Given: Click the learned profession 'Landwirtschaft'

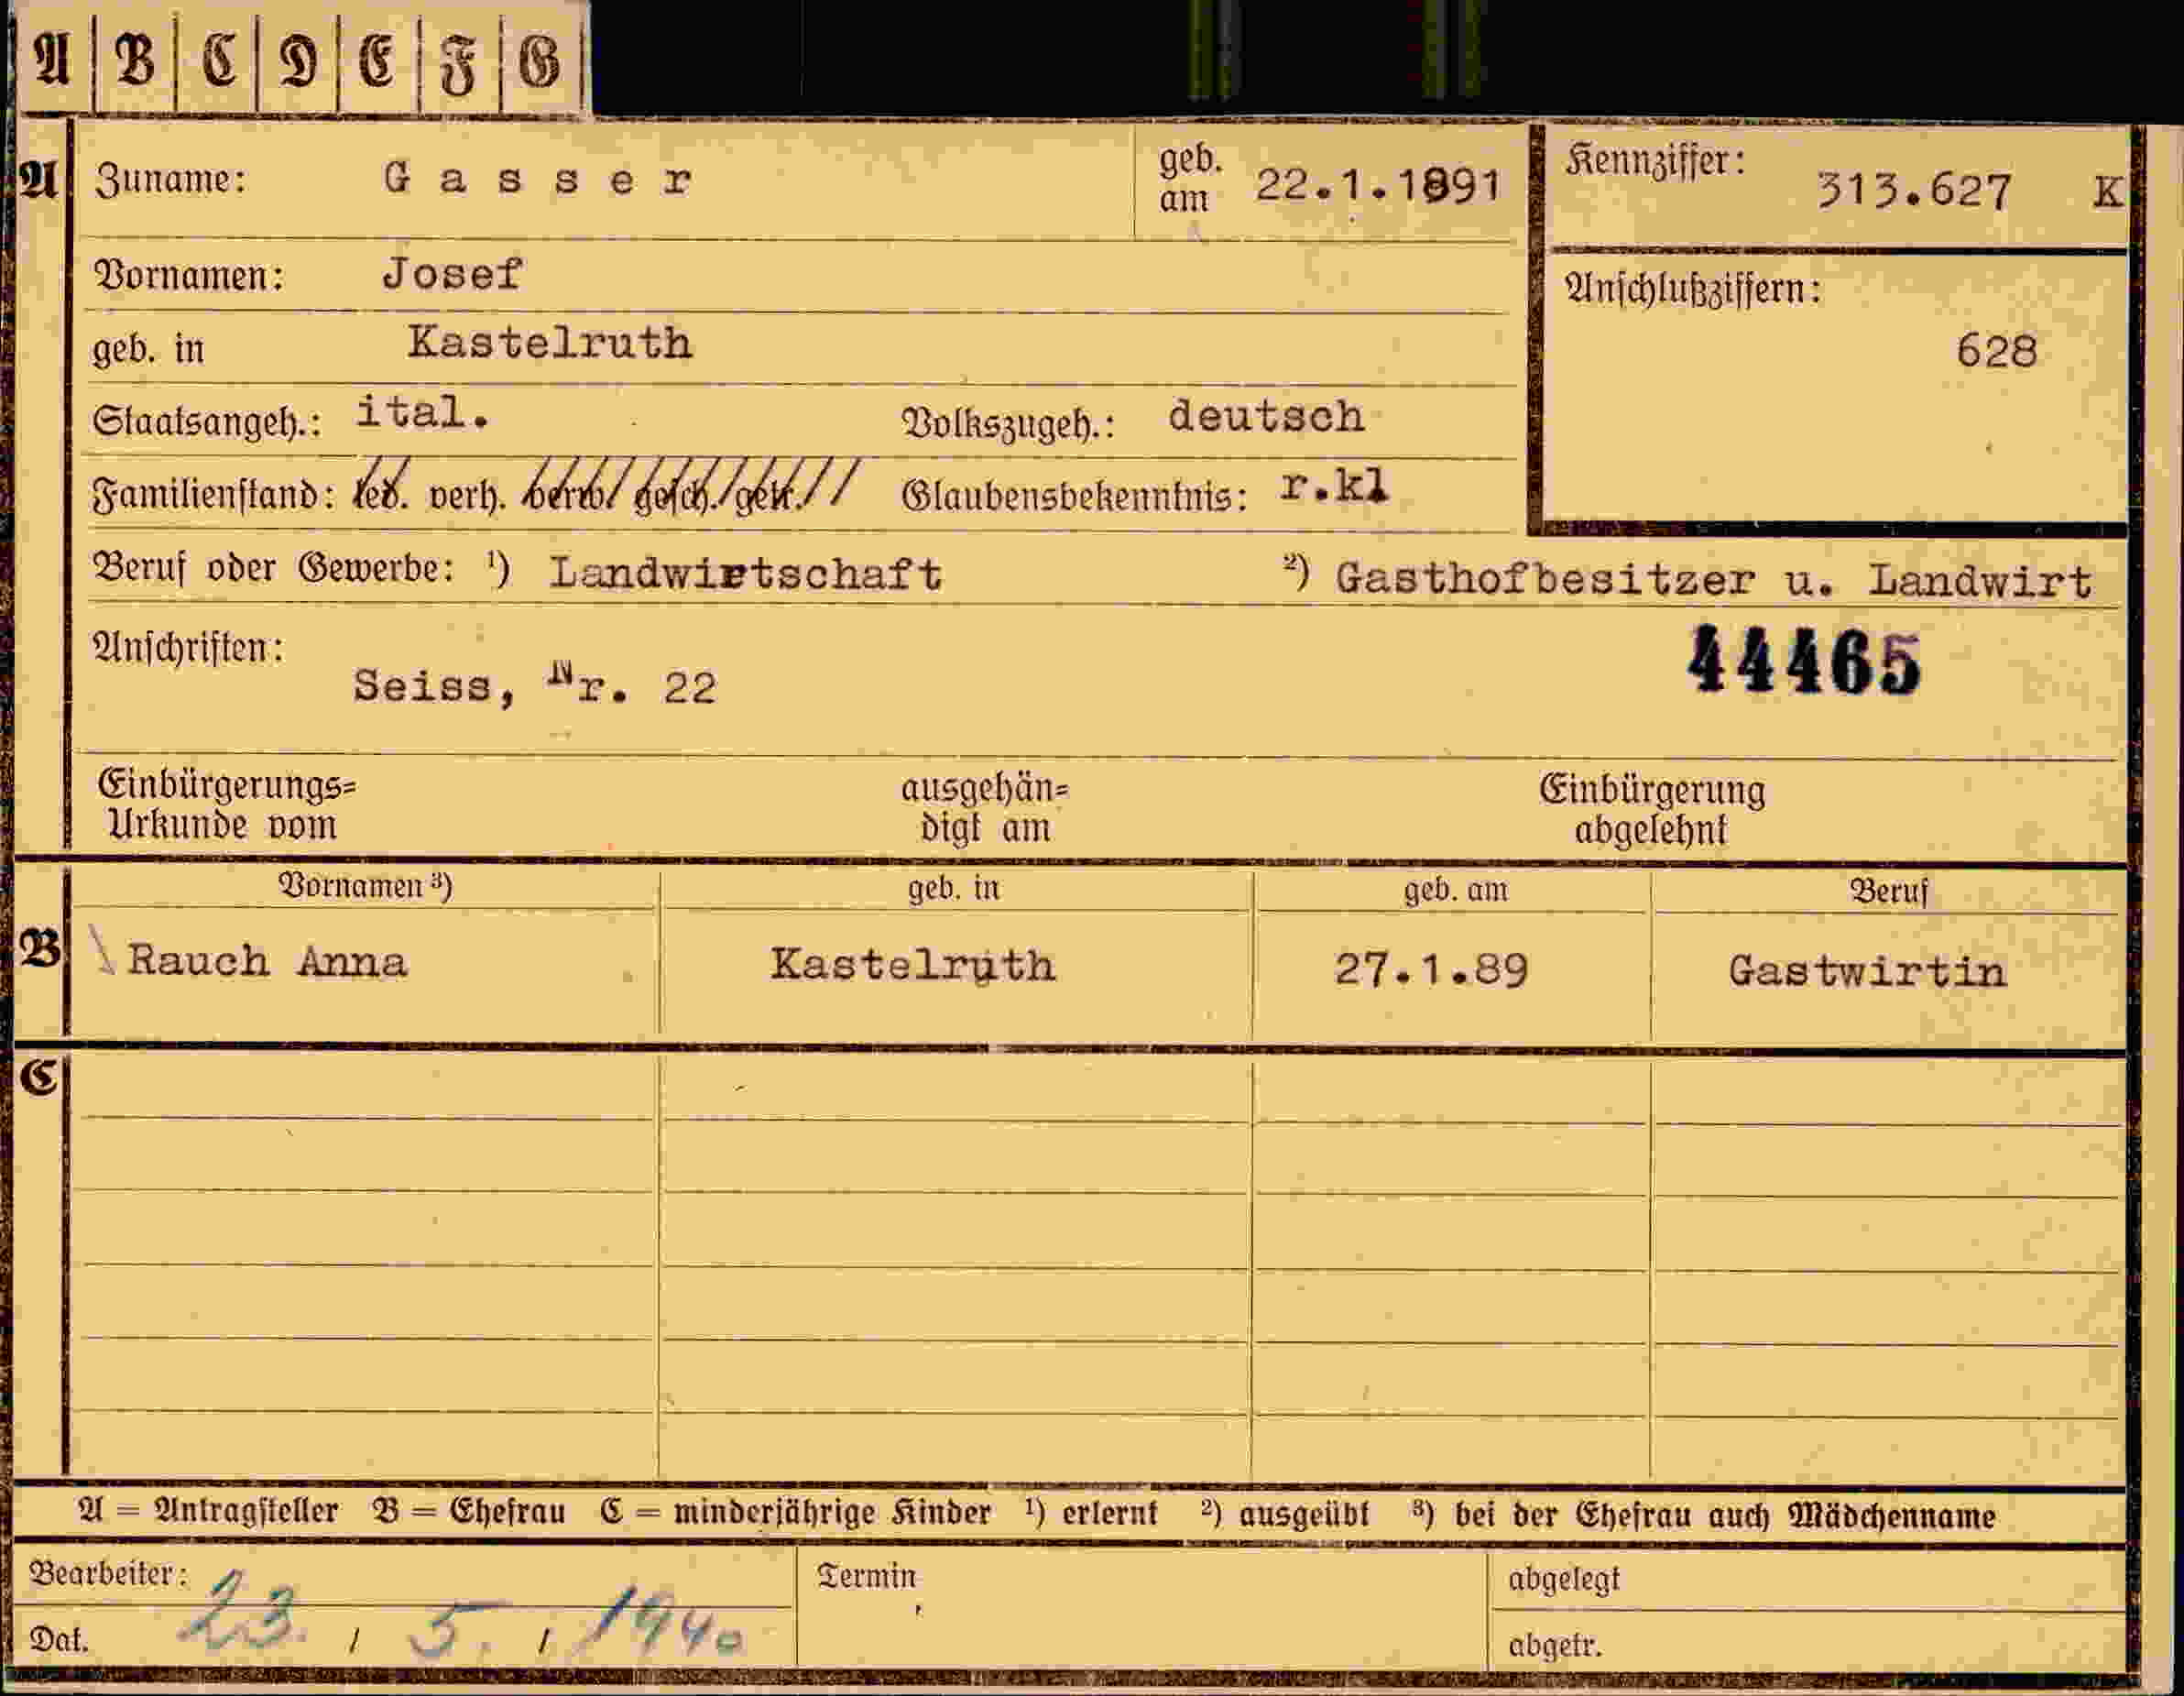Looking at the screenshot, I should pos(746,573).
